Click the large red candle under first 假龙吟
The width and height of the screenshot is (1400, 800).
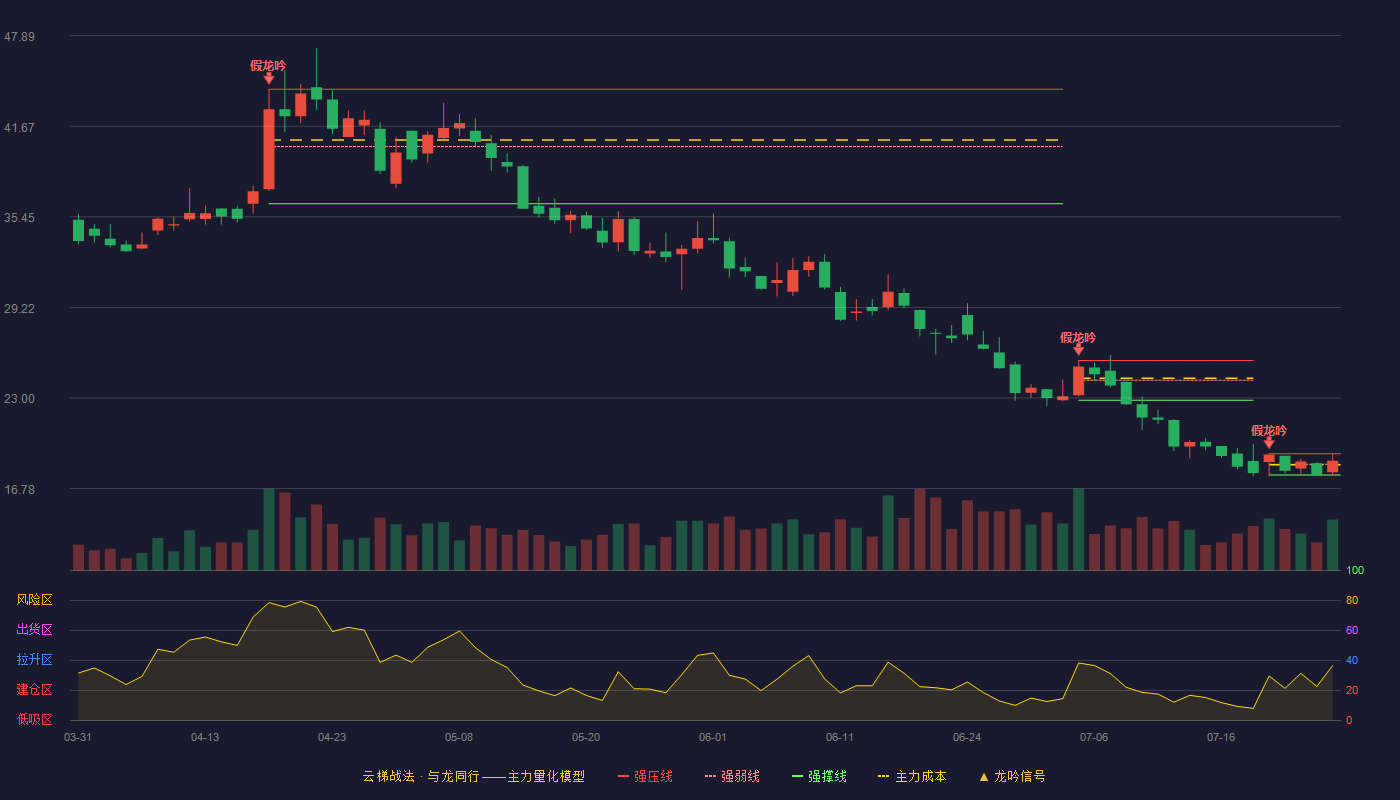(268, 148)
